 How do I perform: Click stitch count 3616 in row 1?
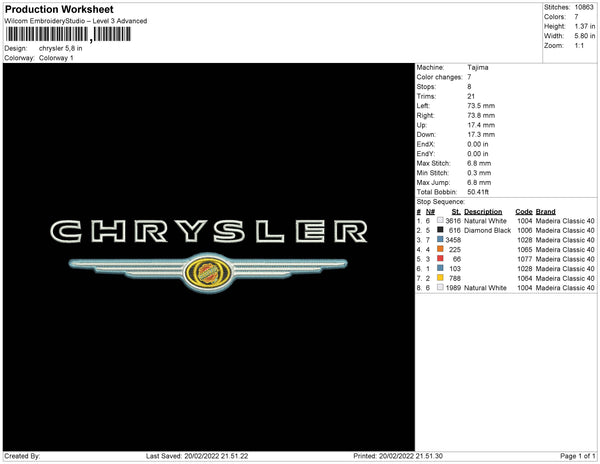tap(453, 221)
